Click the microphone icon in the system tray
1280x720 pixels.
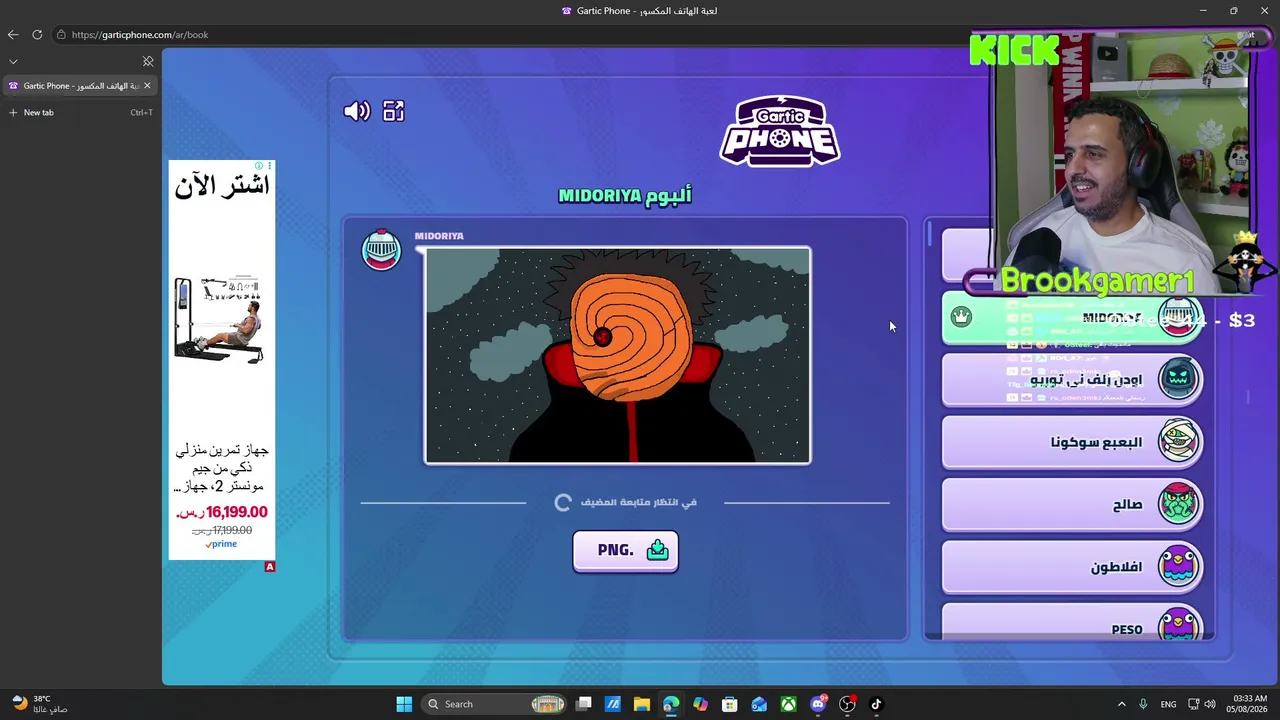pyautogui.click(x=1144, y=704)
